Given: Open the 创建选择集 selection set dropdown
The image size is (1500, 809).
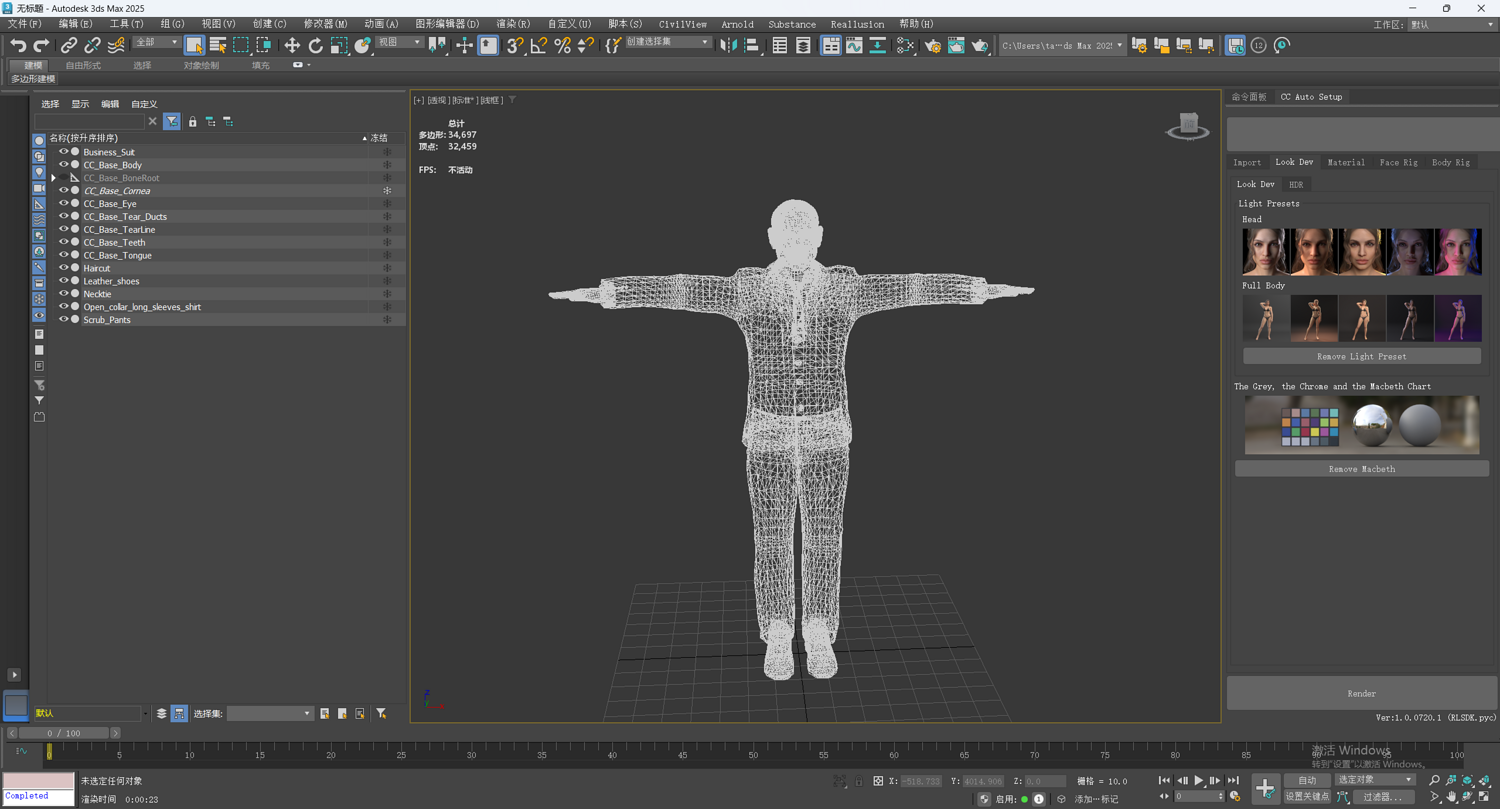Looking at the screenshot, I should 705,42.
